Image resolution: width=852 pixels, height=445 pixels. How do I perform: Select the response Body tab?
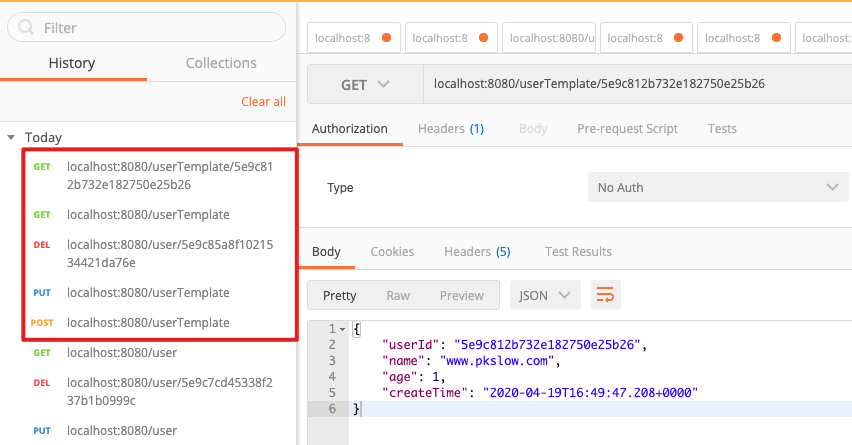coord(326,252)
